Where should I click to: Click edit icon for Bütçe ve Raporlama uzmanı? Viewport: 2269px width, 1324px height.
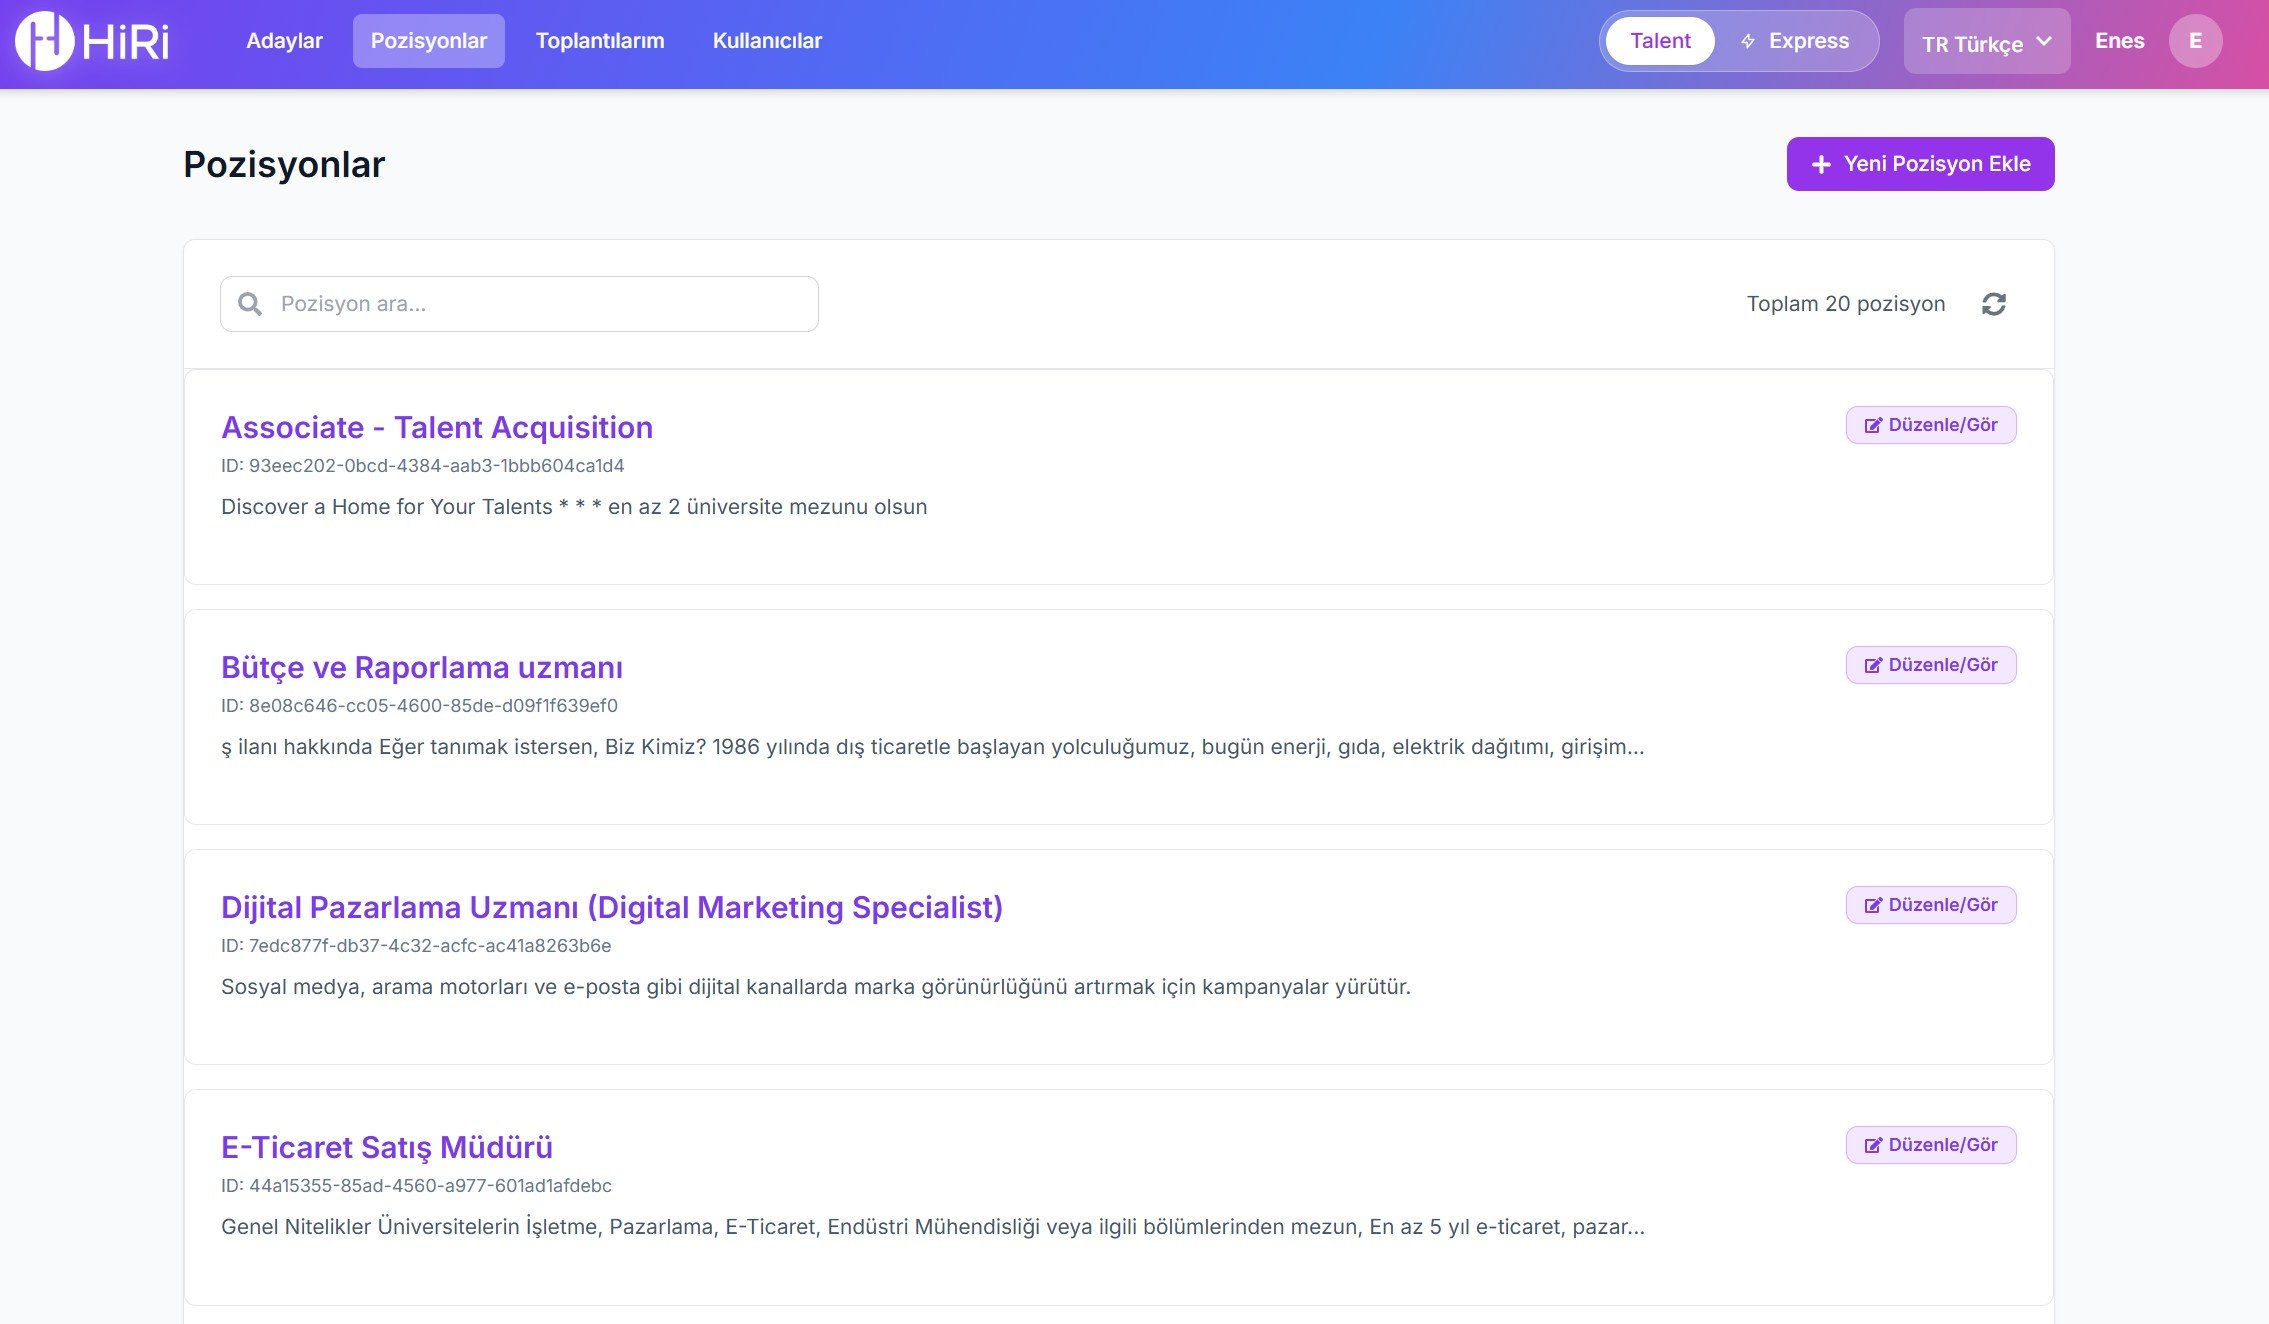(x=1872, y=666)
